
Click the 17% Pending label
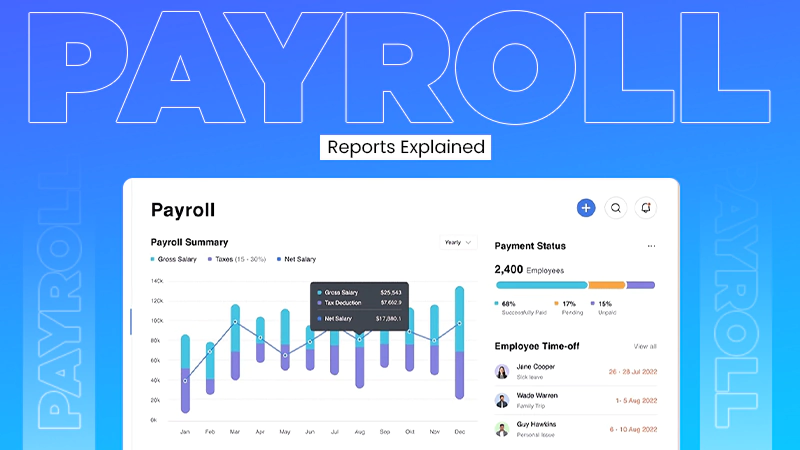(569, 308)
